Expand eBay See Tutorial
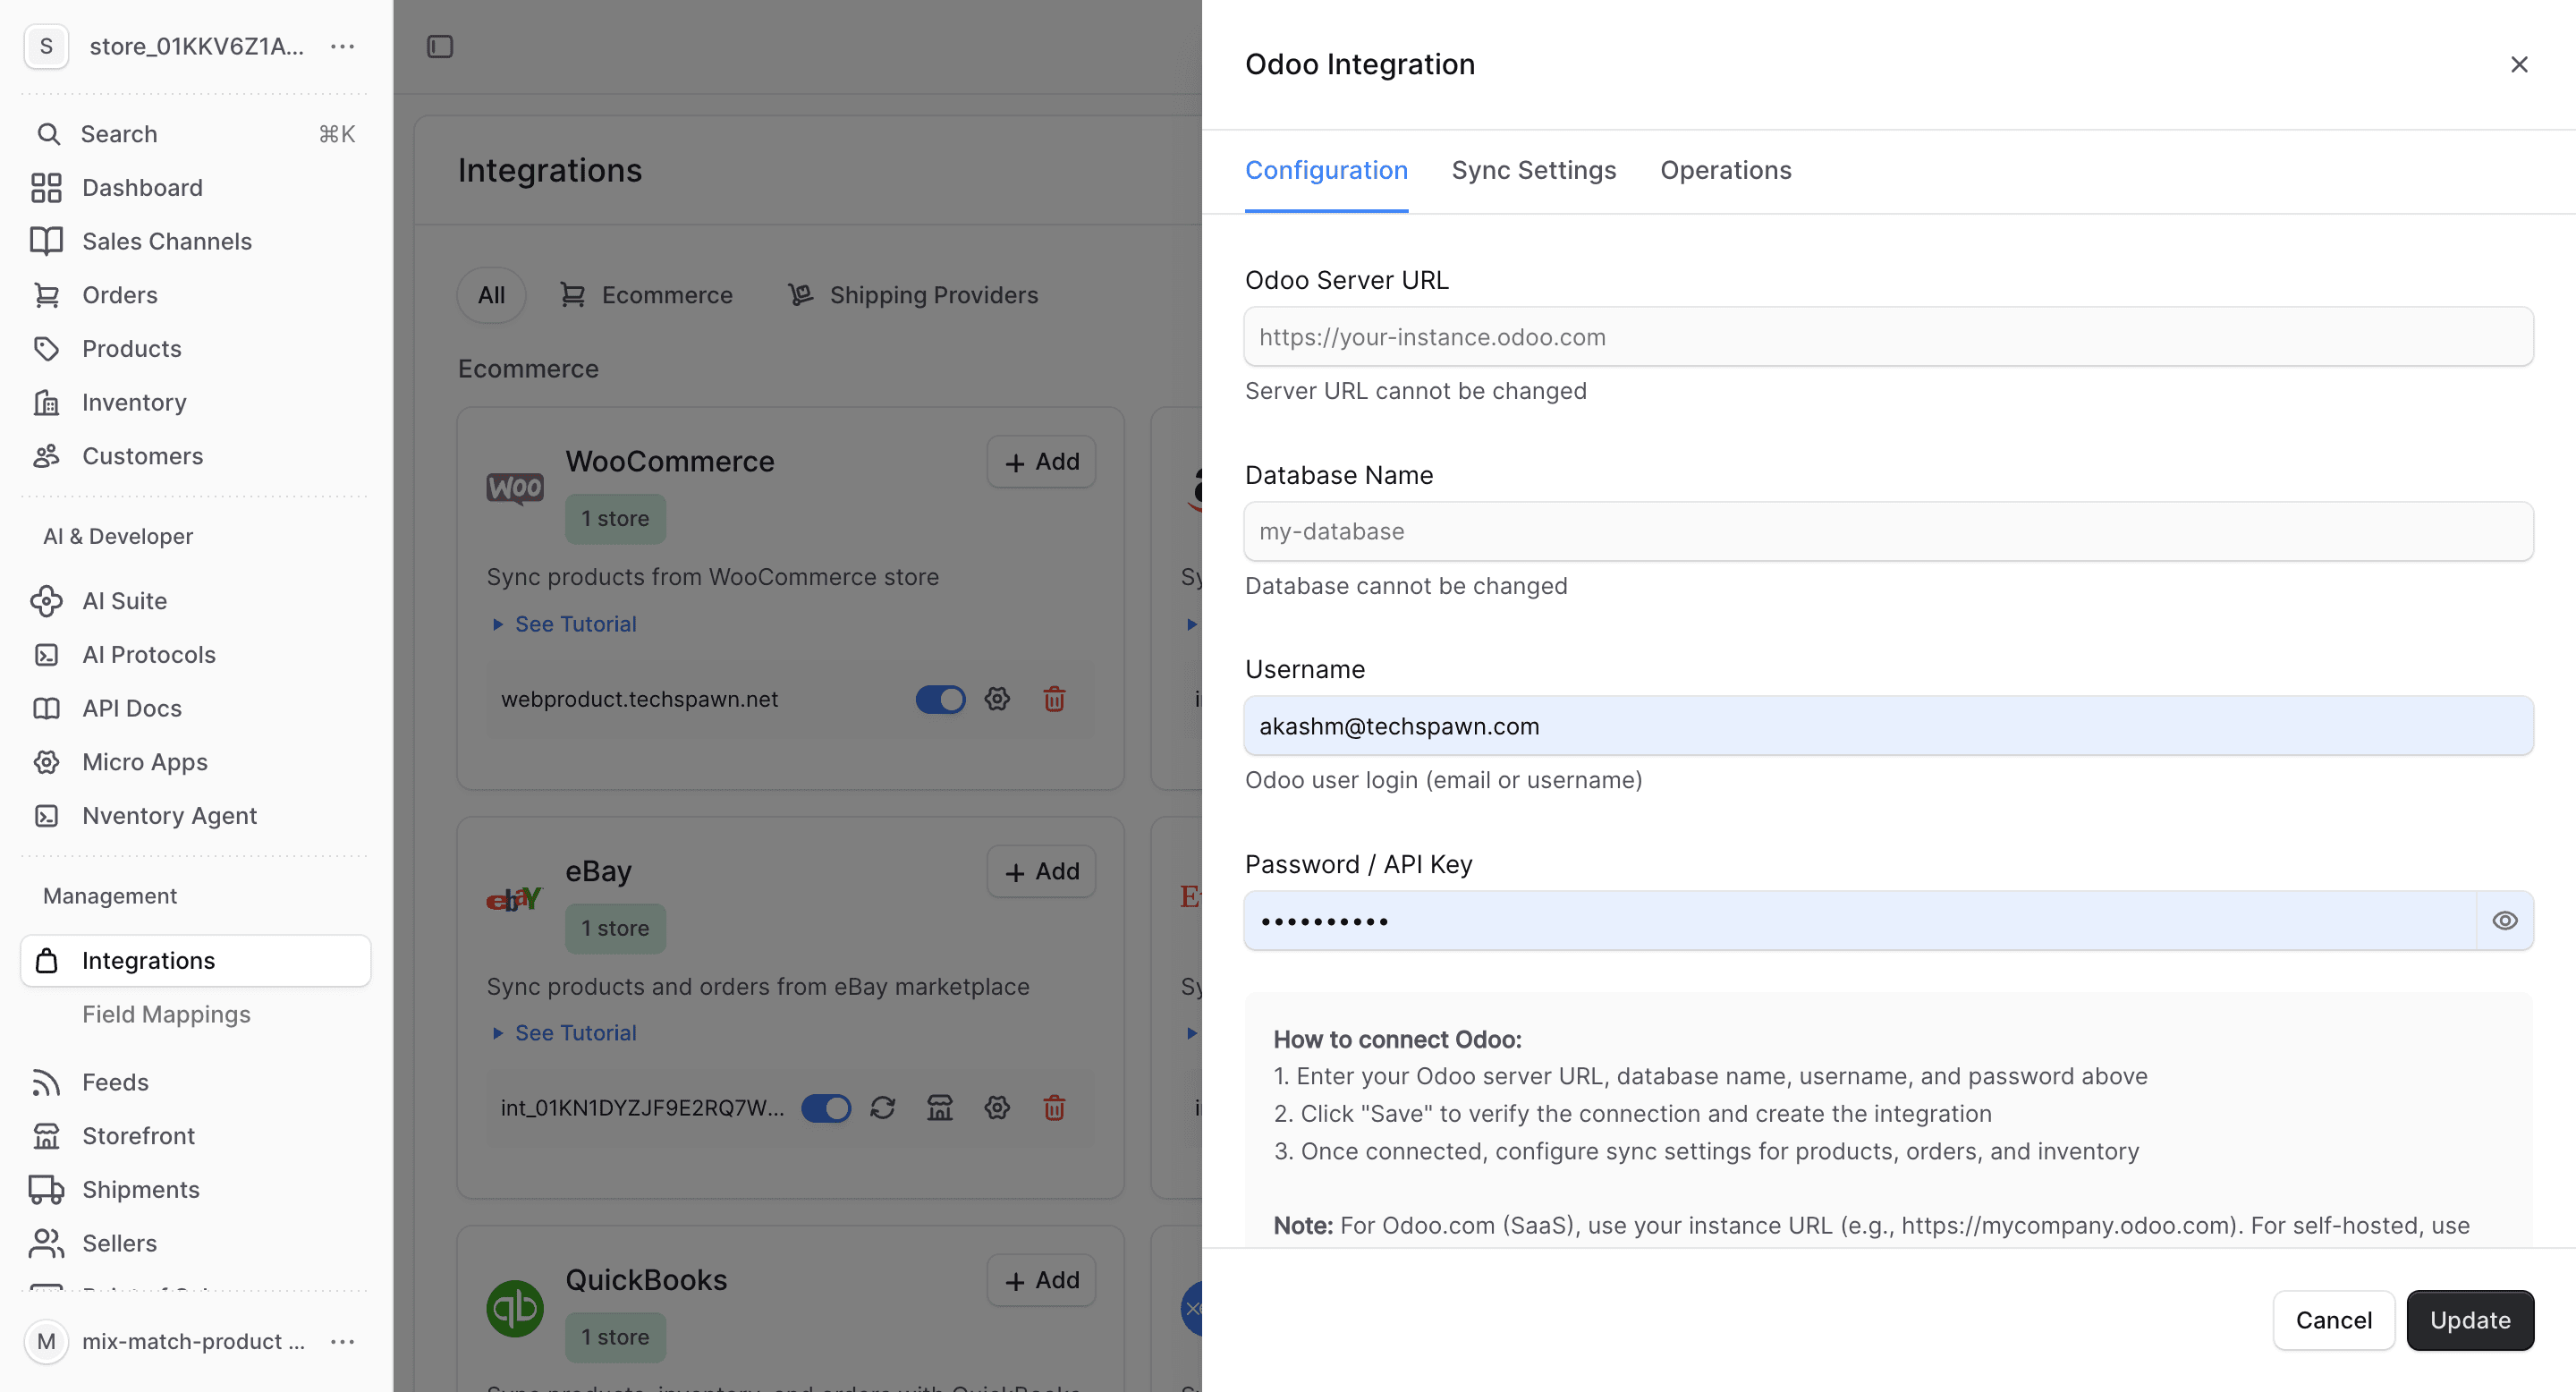 (565, 1033)
